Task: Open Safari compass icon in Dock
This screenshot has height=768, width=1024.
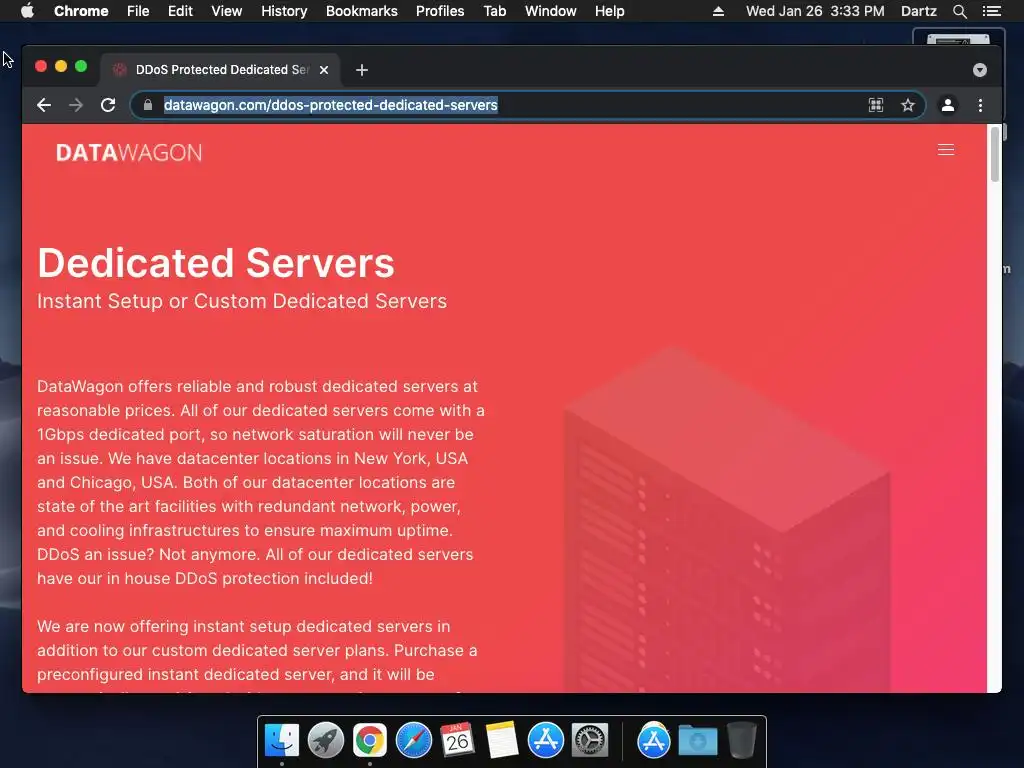Action: 413,741
